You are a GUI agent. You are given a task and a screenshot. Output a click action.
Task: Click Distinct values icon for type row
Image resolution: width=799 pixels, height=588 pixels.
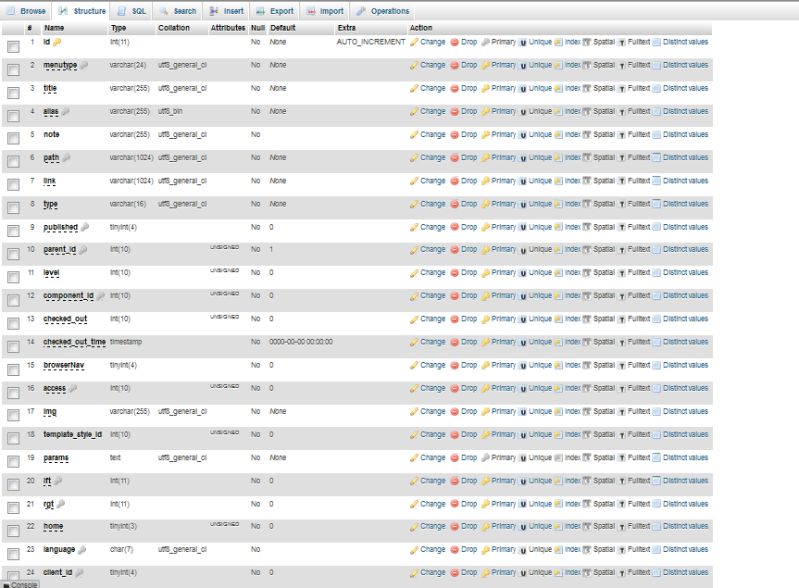click(x=656, y=204)
